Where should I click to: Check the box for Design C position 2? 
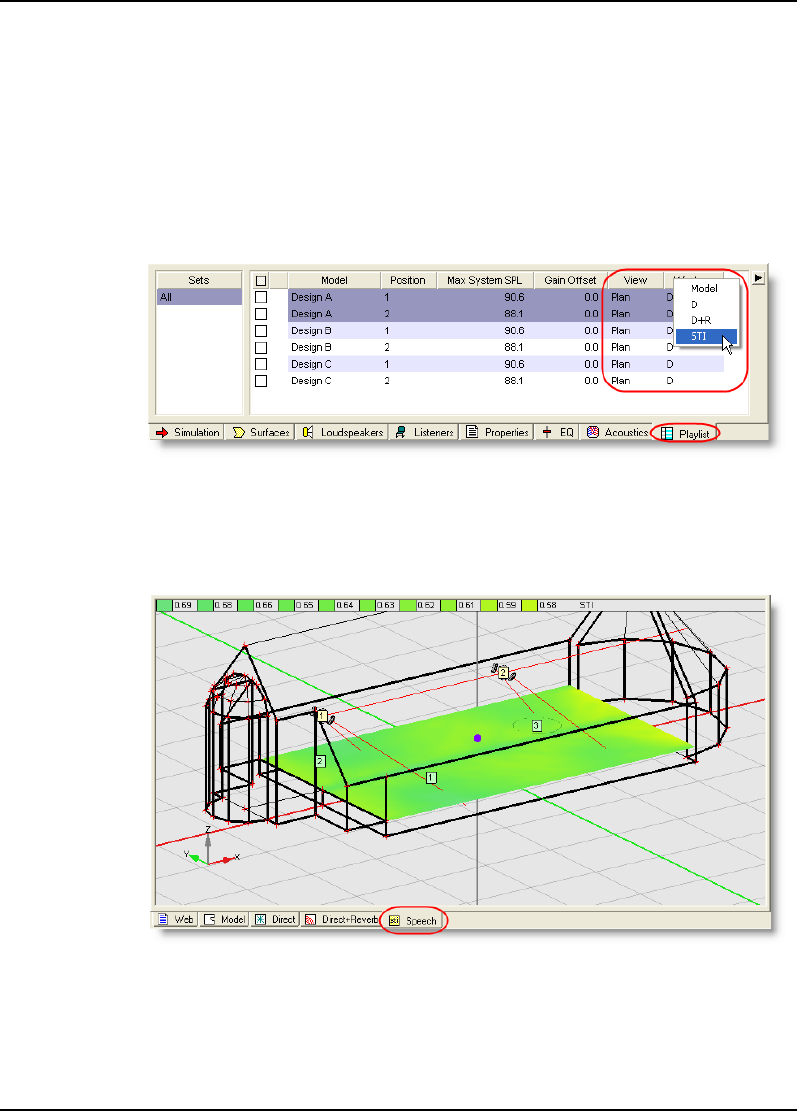point(261,381)
